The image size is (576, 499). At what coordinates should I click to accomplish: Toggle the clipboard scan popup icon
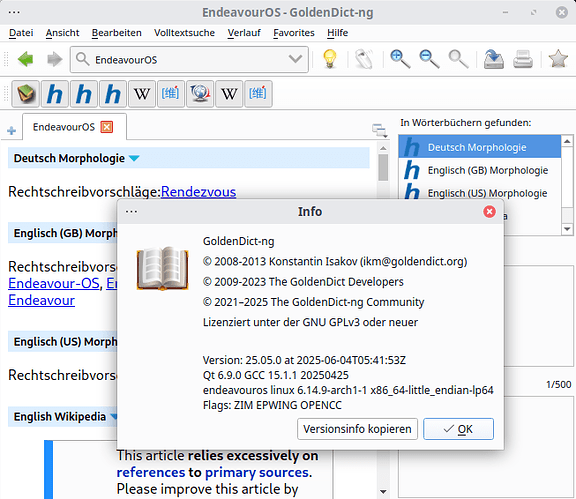(364, 59)
